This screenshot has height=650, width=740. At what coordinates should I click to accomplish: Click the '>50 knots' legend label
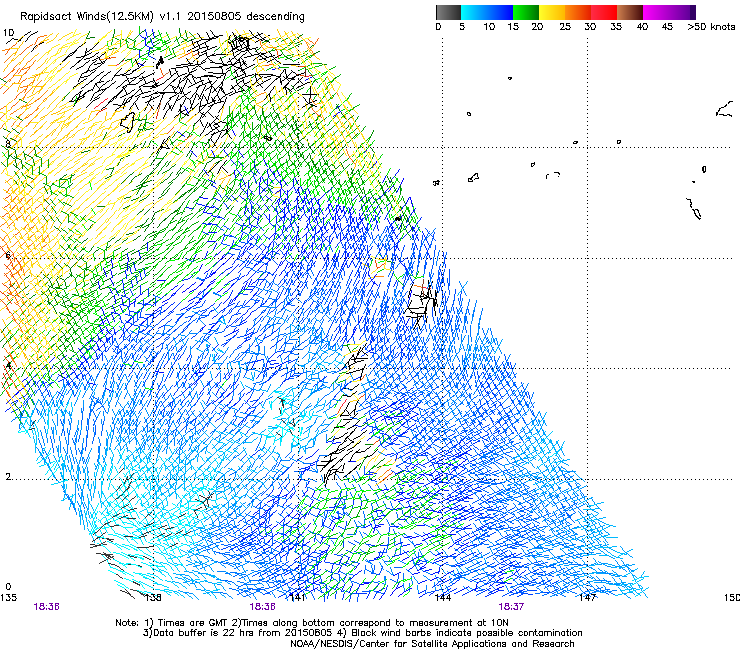coord(711,27)
